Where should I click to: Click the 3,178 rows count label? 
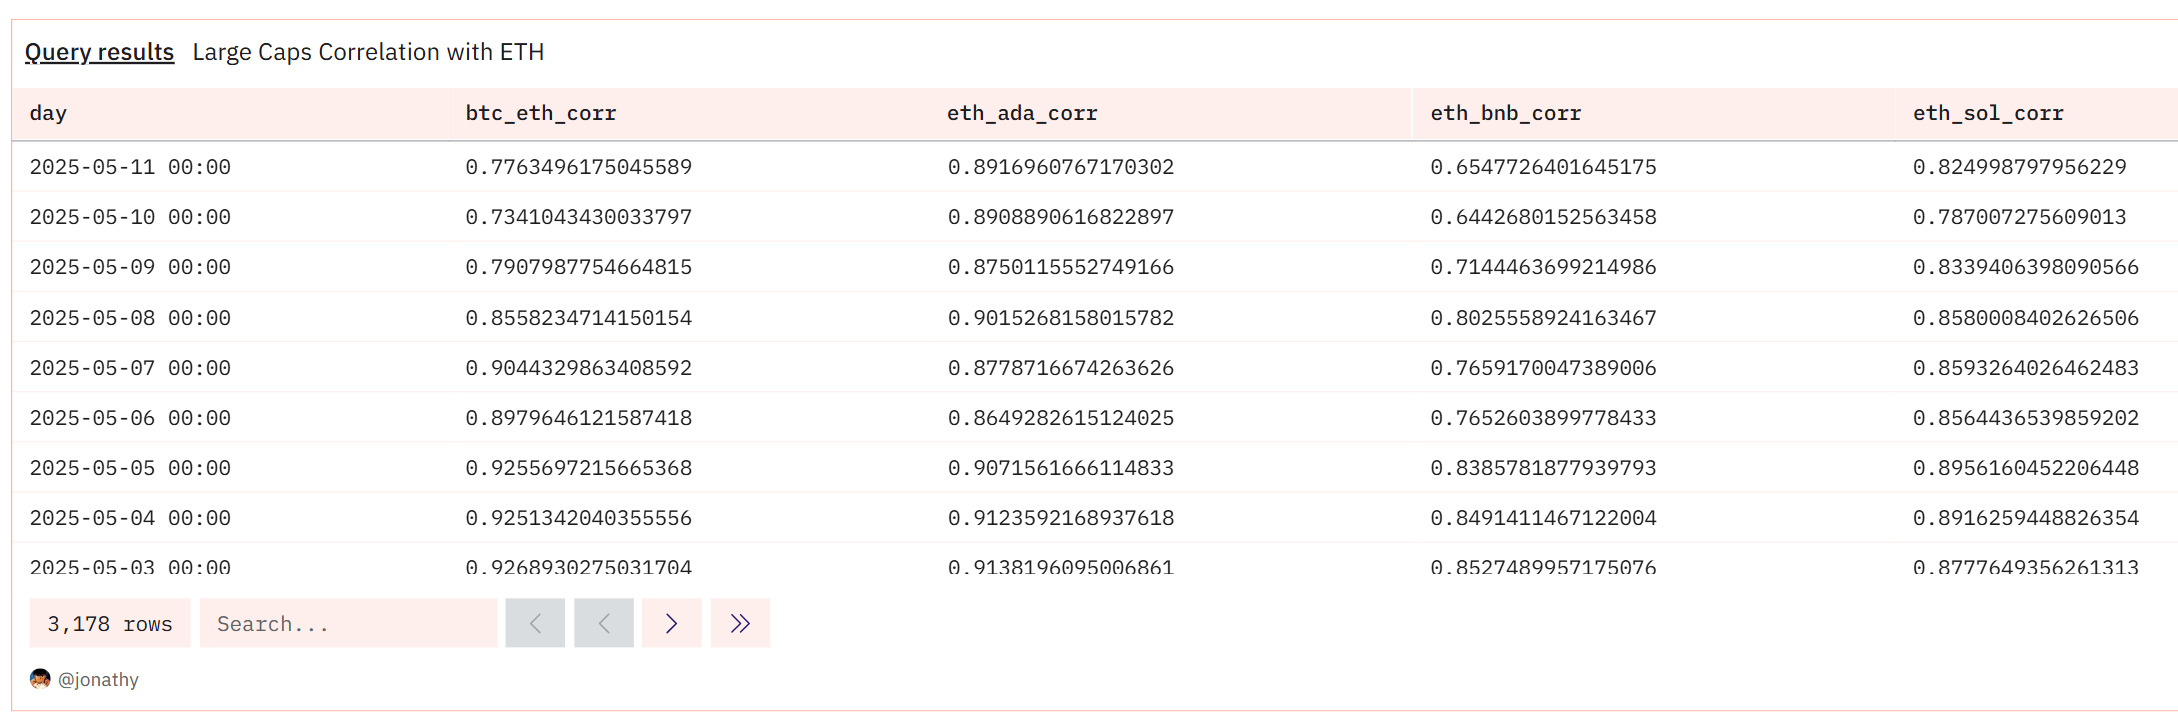click(x=110, y=623)
